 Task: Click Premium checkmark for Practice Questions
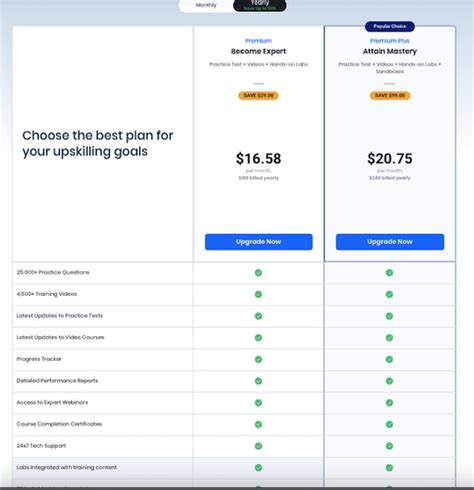pyautogui.click(x=258, y=273)
